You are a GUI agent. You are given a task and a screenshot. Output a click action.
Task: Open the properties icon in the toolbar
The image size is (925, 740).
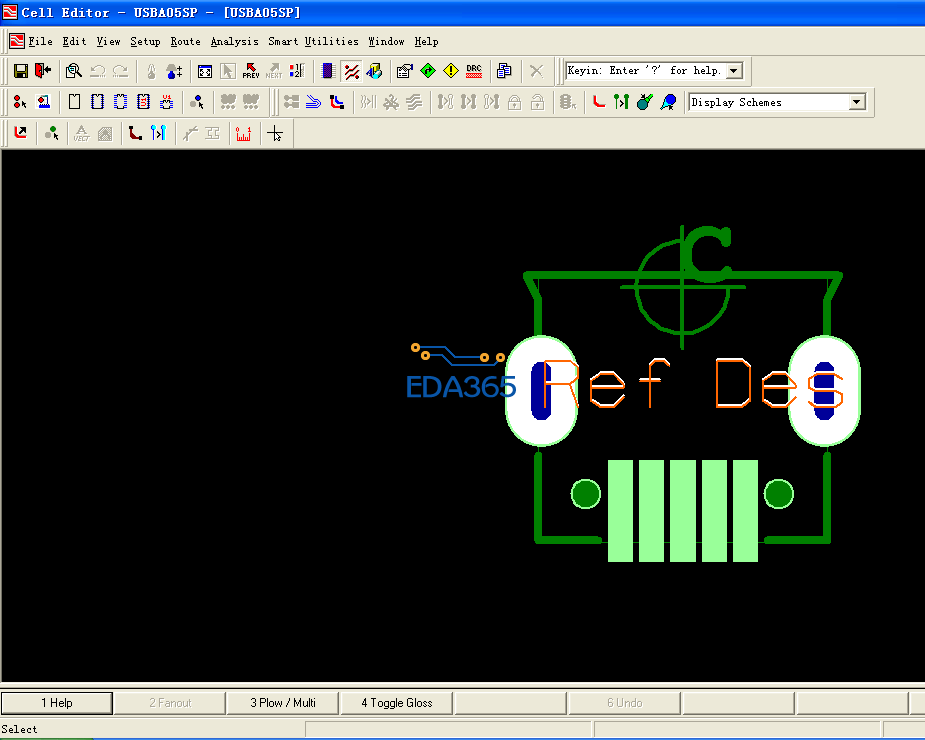click(x=404, y=71)
